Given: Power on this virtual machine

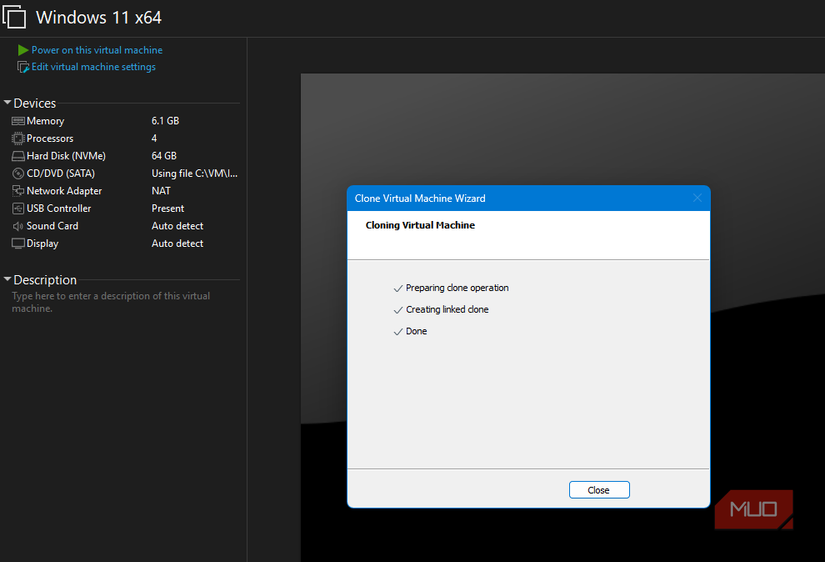Looking at the screenshot, I should [x=97, y=50].
